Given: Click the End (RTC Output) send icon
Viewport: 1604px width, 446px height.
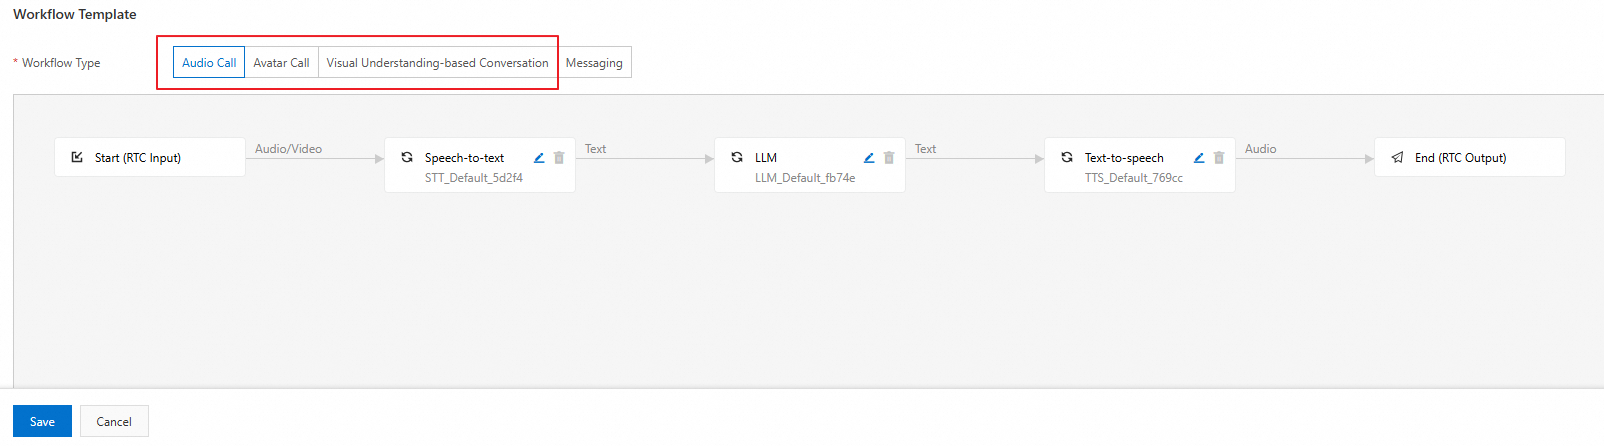Looking at the screenshot, I should 1397,157.
